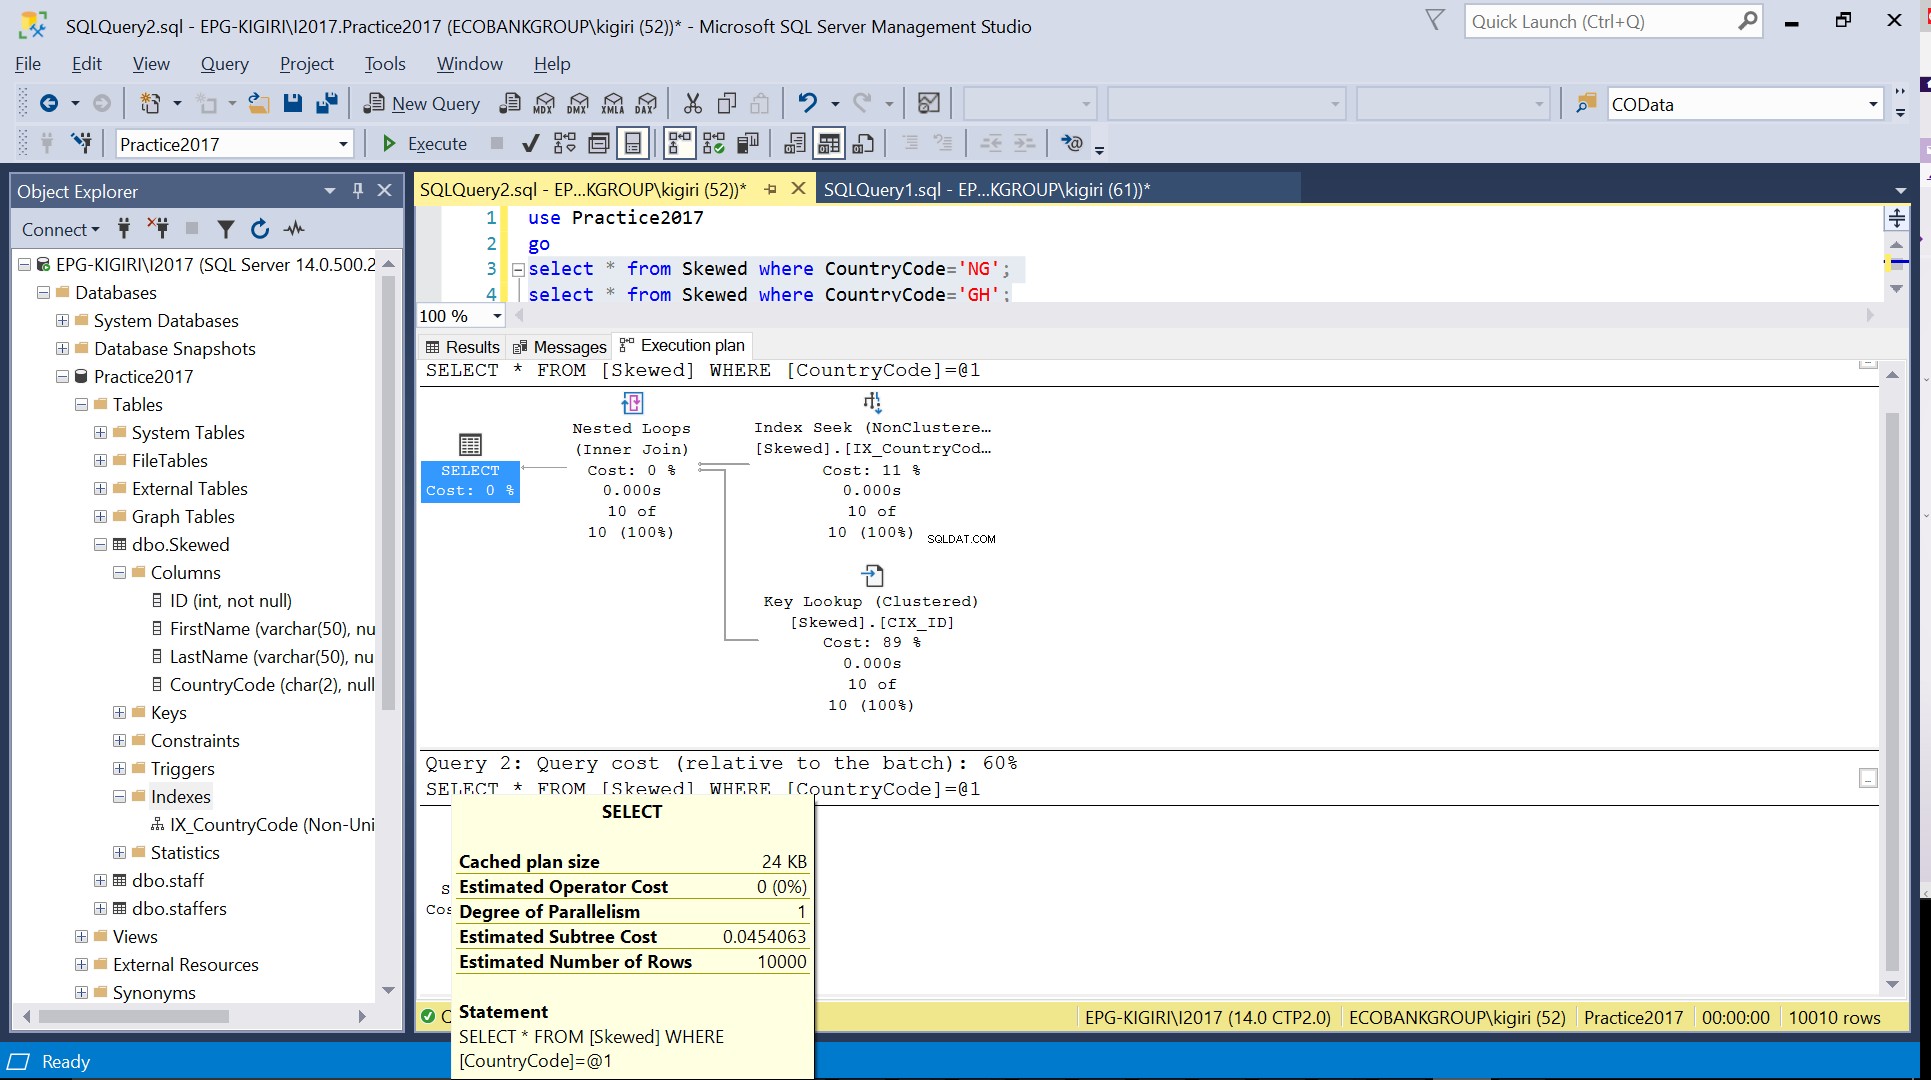Save the query with the floppy icon

[293, 103]
